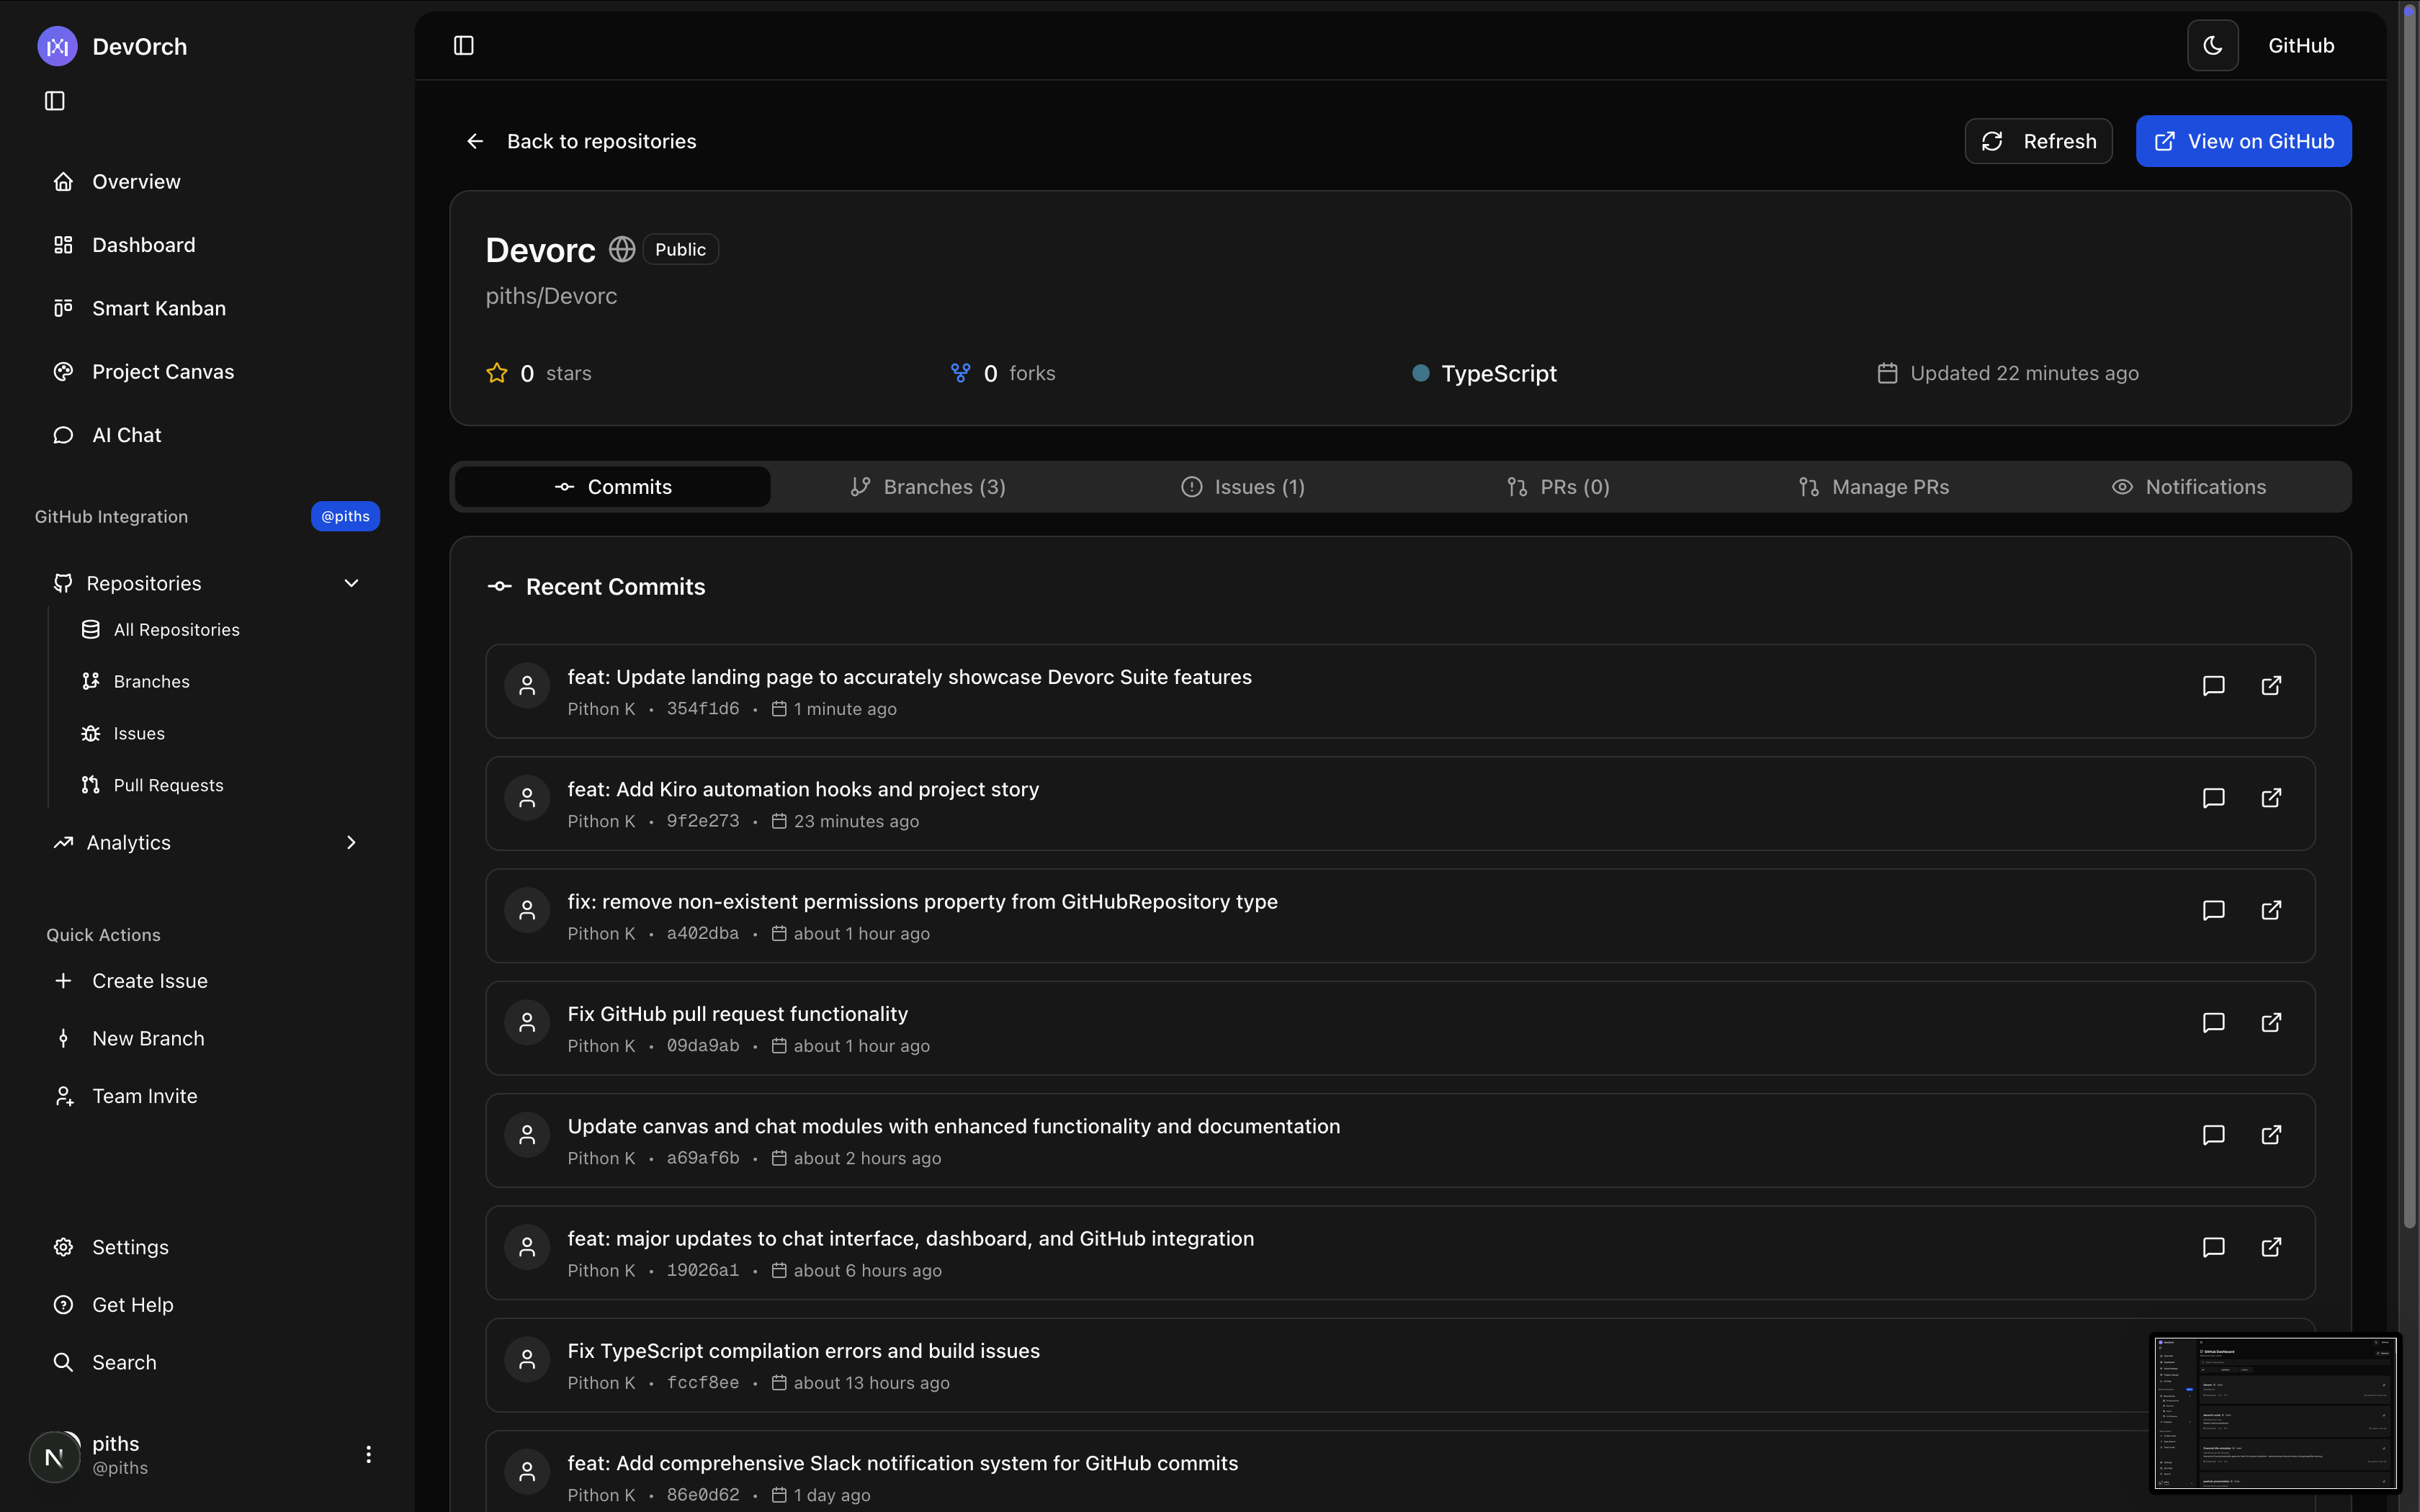Open the Smart Kanban sidebar item
2420x1512 pixels.
pyautogui.click(x=158, y=308)
